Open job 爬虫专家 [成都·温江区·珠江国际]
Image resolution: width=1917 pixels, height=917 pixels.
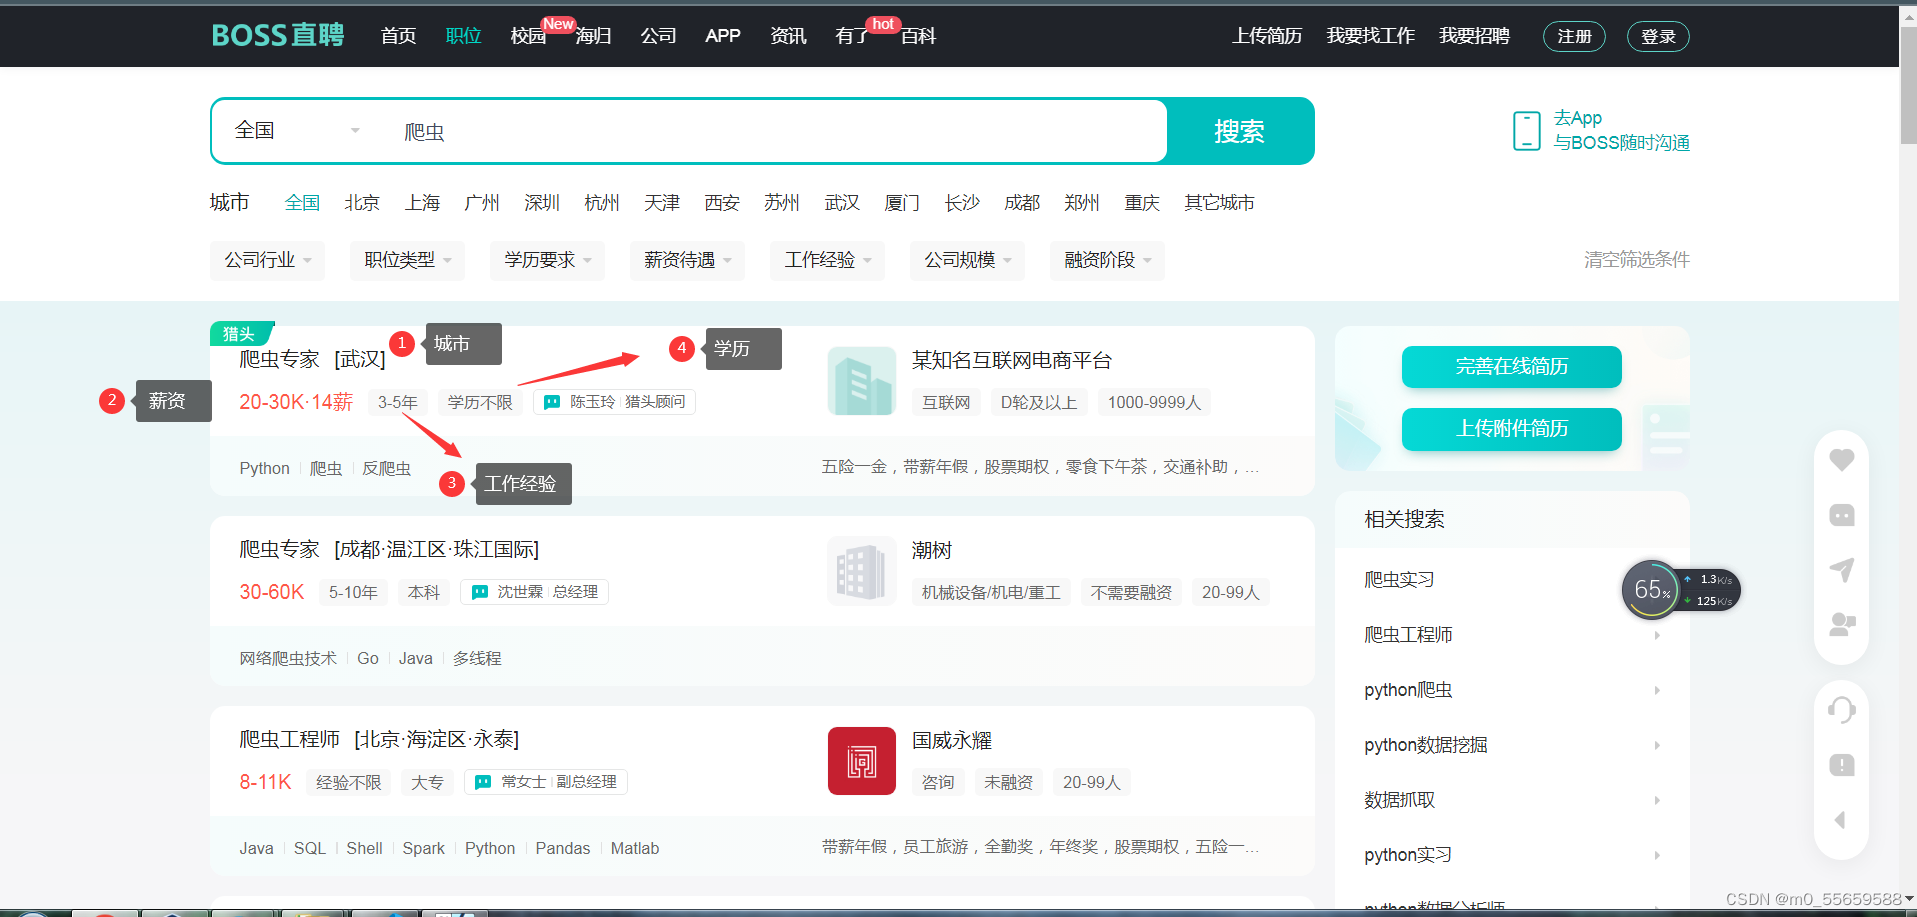pos(389,549)
